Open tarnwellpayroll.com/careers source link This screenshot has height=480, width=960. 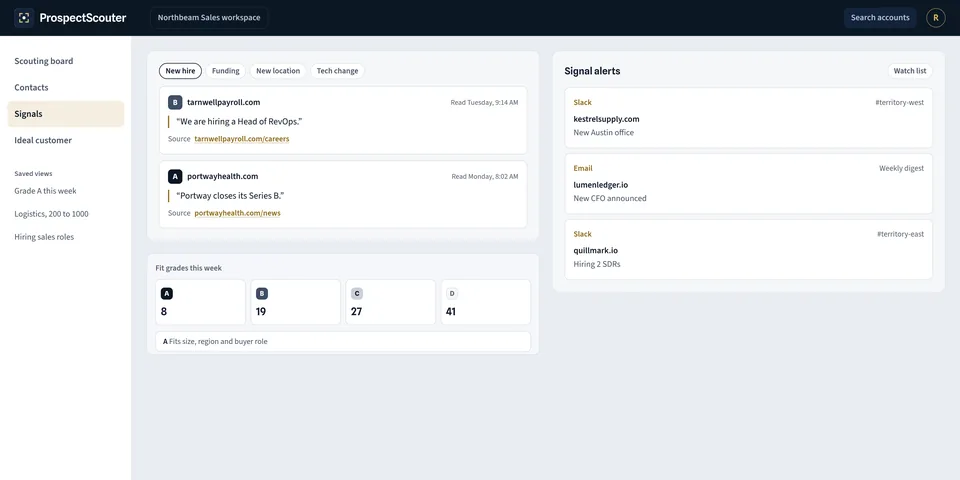click(x=242, y=139)
